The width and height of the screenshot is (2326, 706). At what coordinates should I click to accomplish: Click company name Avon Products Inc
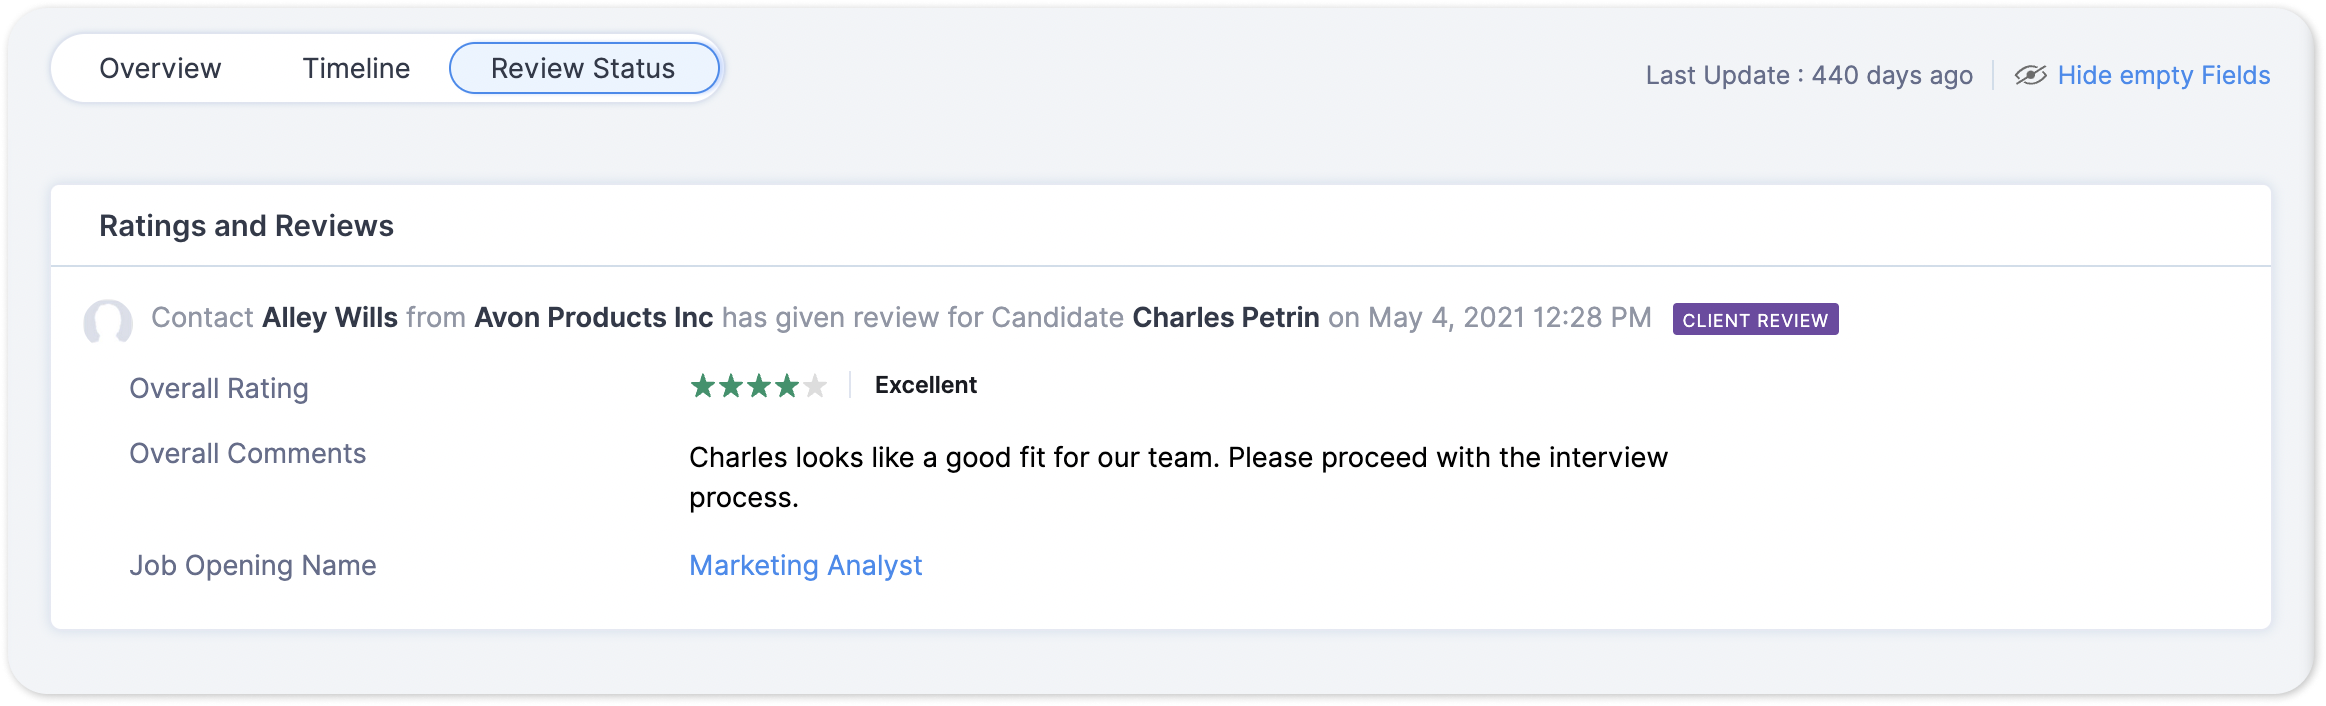pos(593,318)
